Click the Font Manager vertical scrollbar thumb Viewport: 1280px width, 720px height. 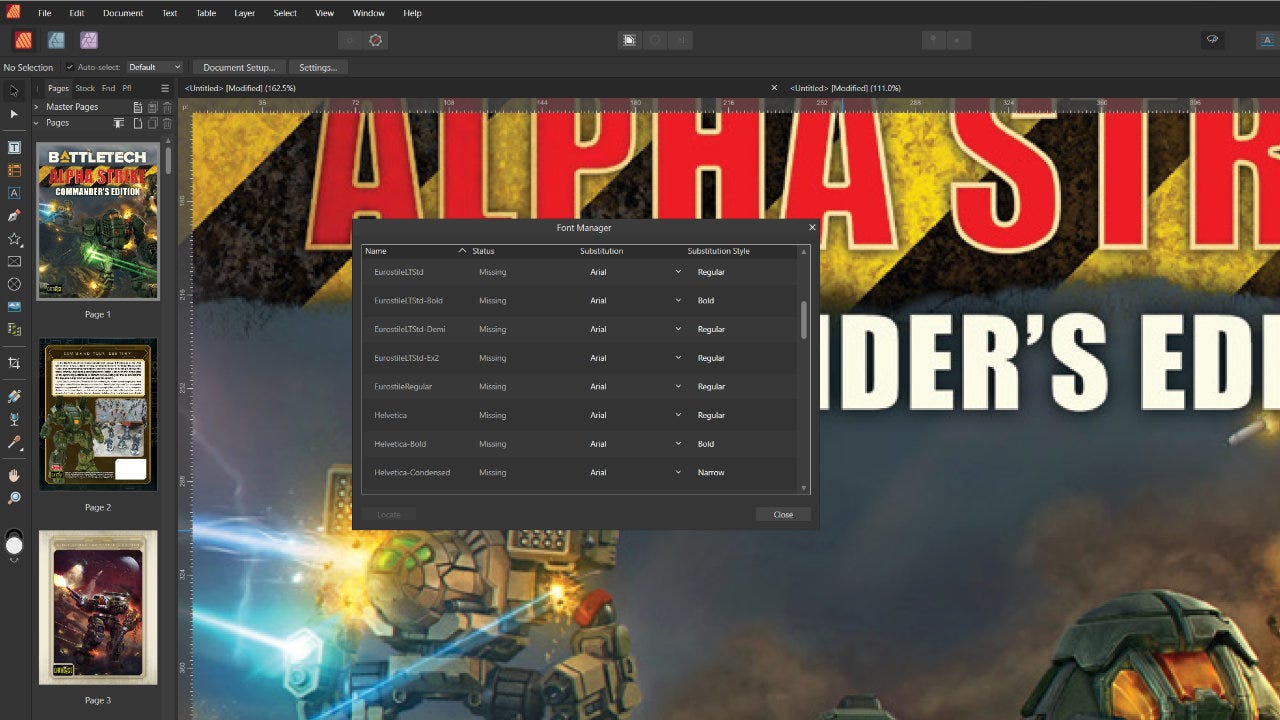(x=804, y=320)
